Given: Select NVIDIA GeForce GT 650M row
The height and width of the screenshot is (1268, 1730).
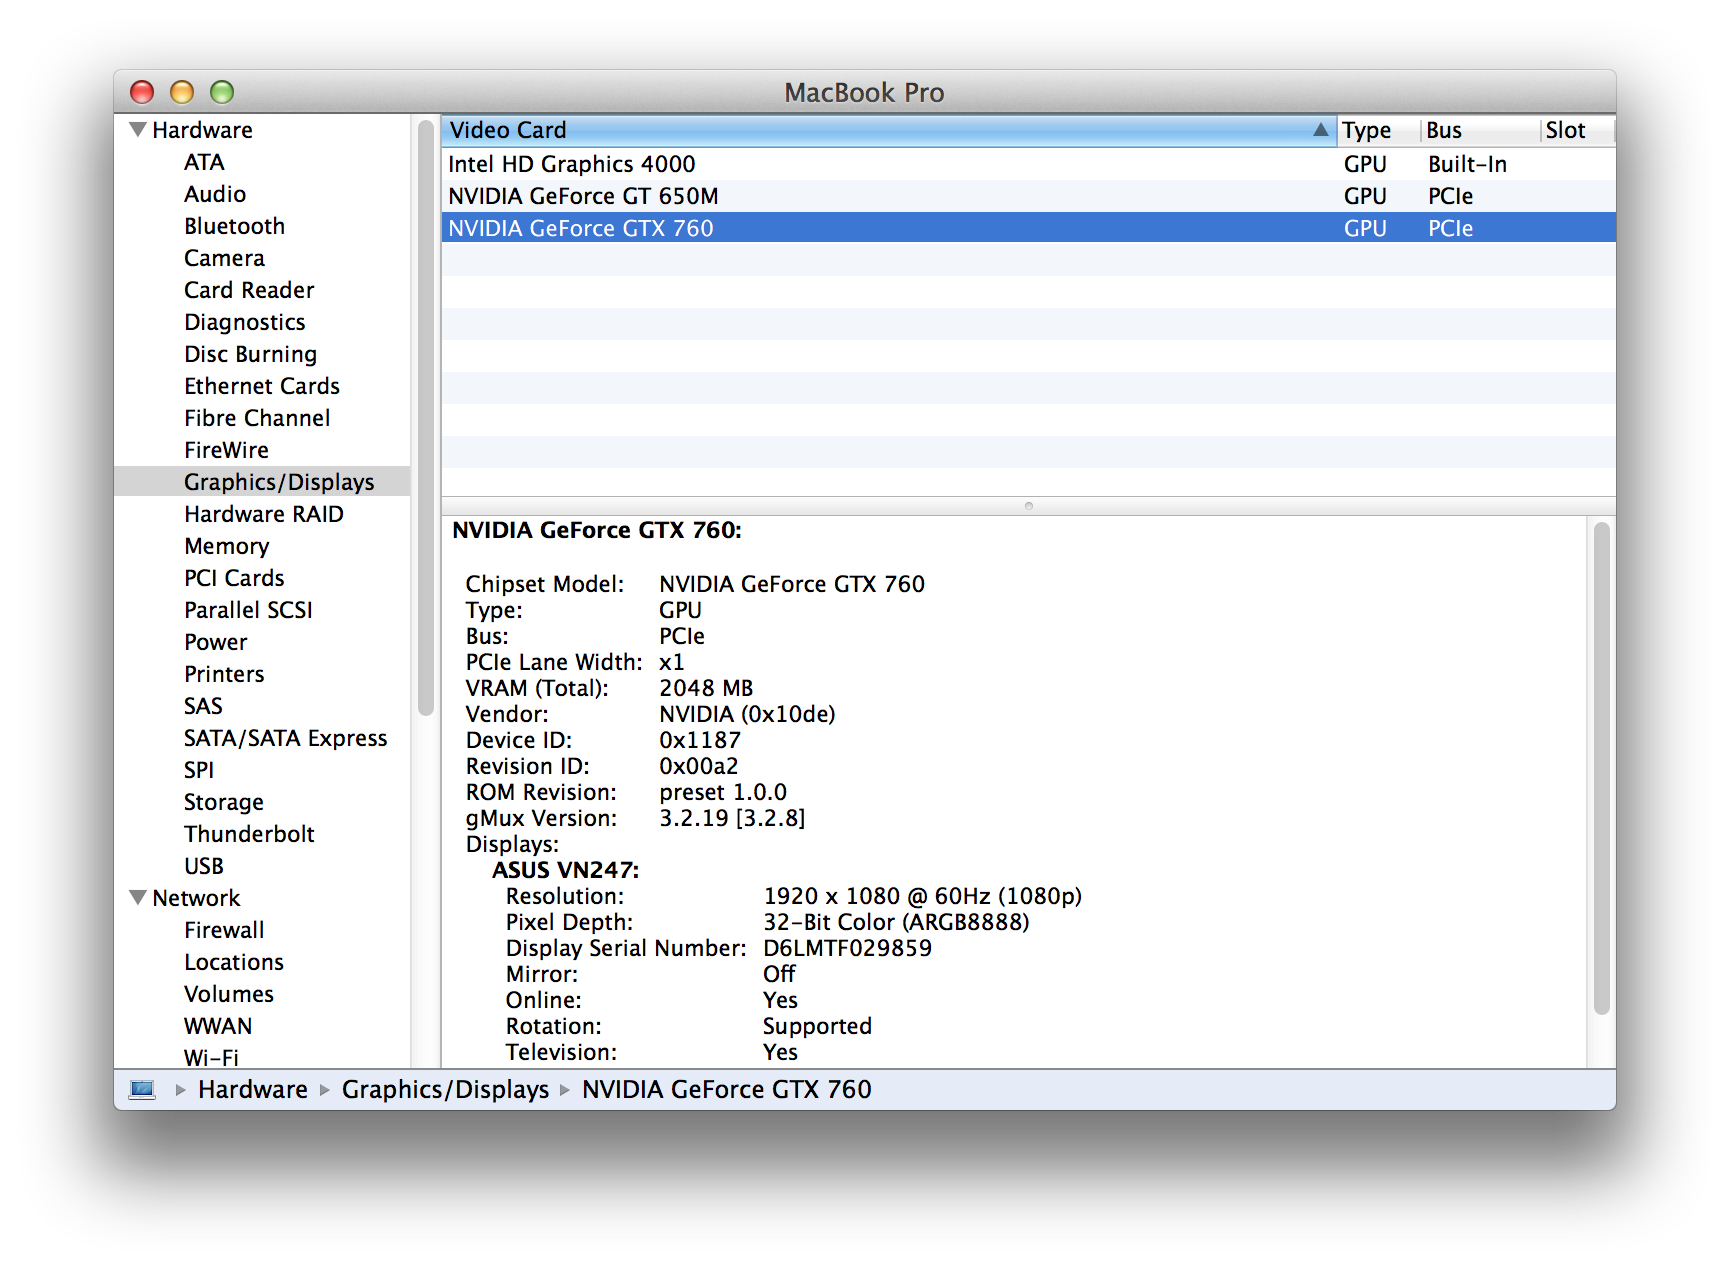Looking at the screenshot, I should (x=1028, y=196).
